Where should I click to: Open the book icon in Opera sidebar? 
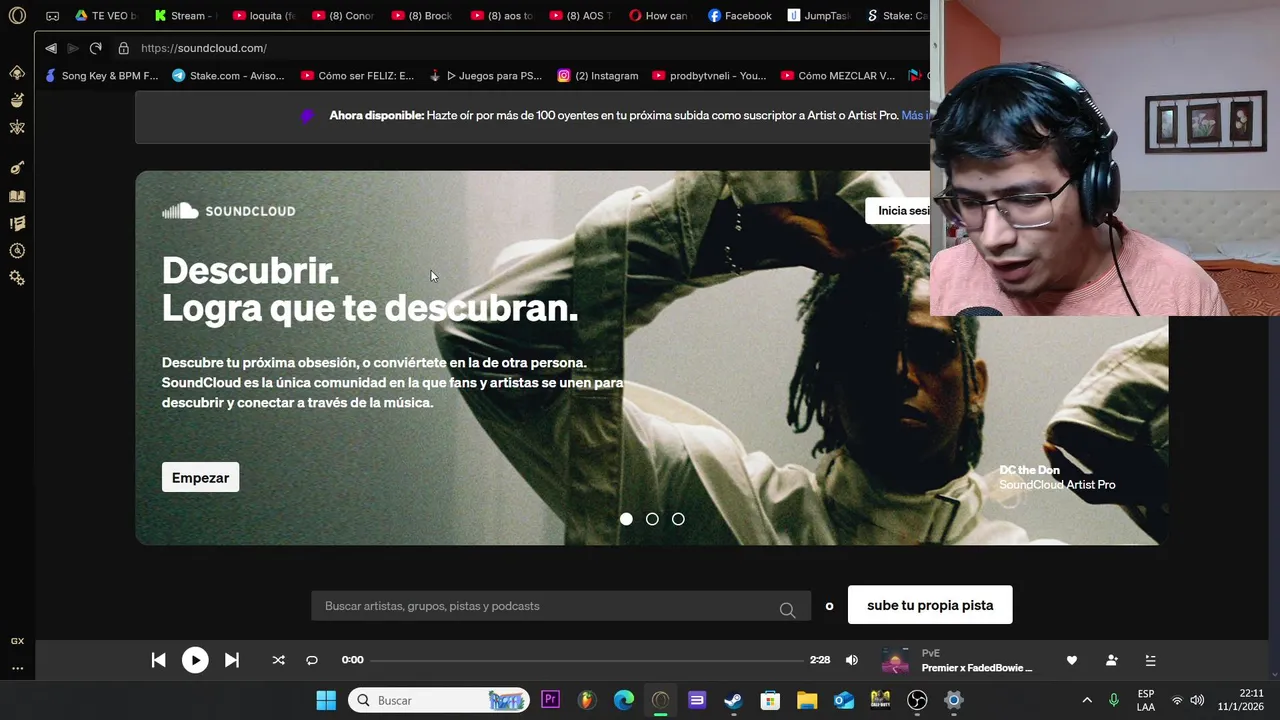coord(17,197)
